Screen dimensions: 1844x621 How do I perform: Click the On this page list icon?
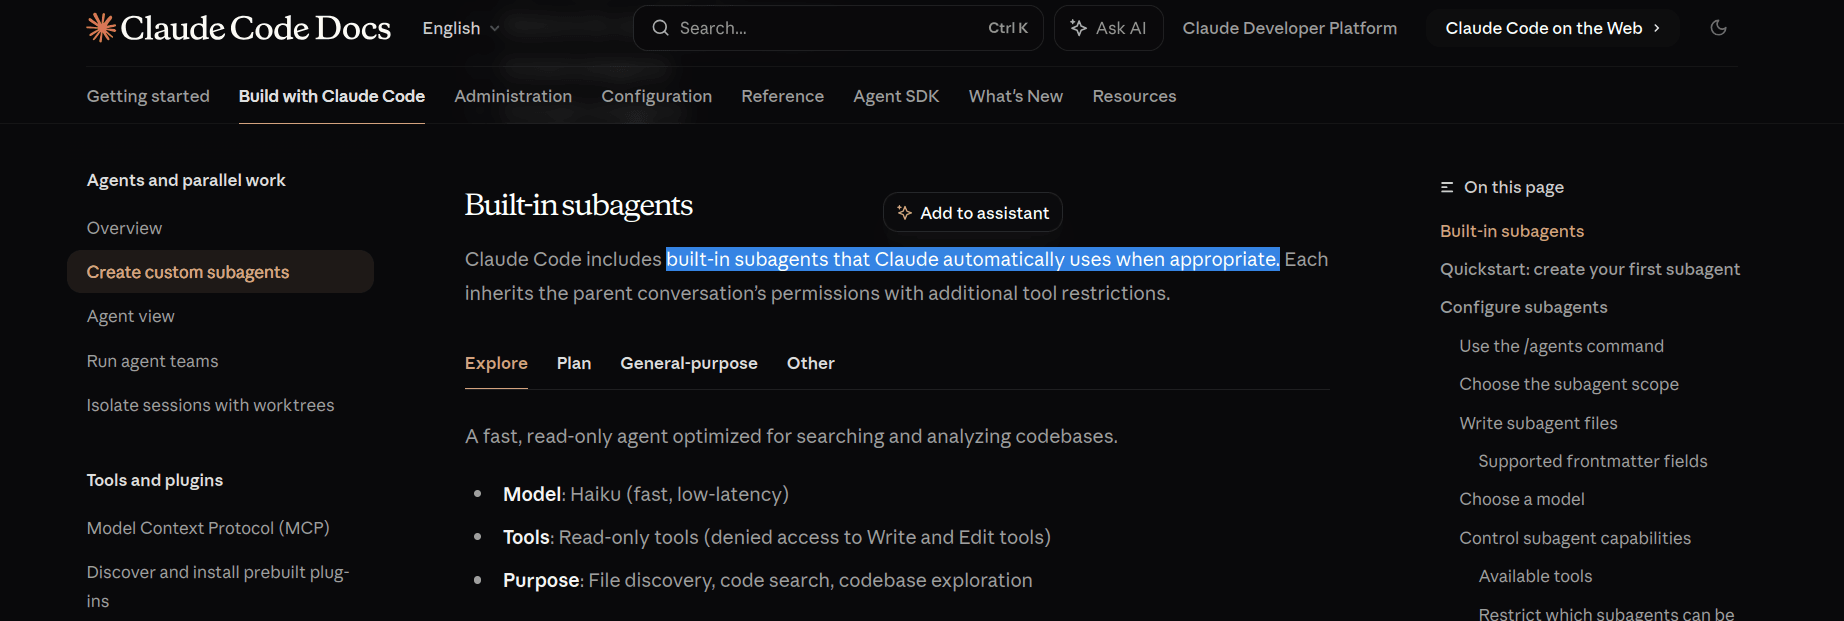(x=1447, y=187)
